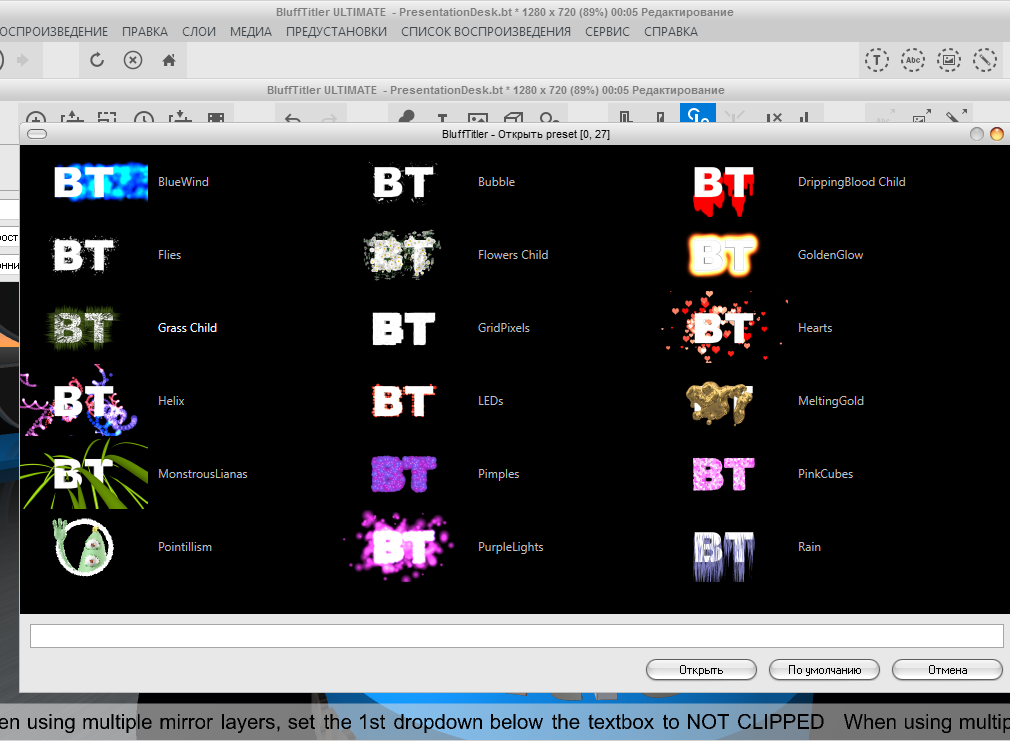Open the ПРЕДУСТАНОВКИ menu
Viewport: 1010px width, 741px height.
click(336, 32)
